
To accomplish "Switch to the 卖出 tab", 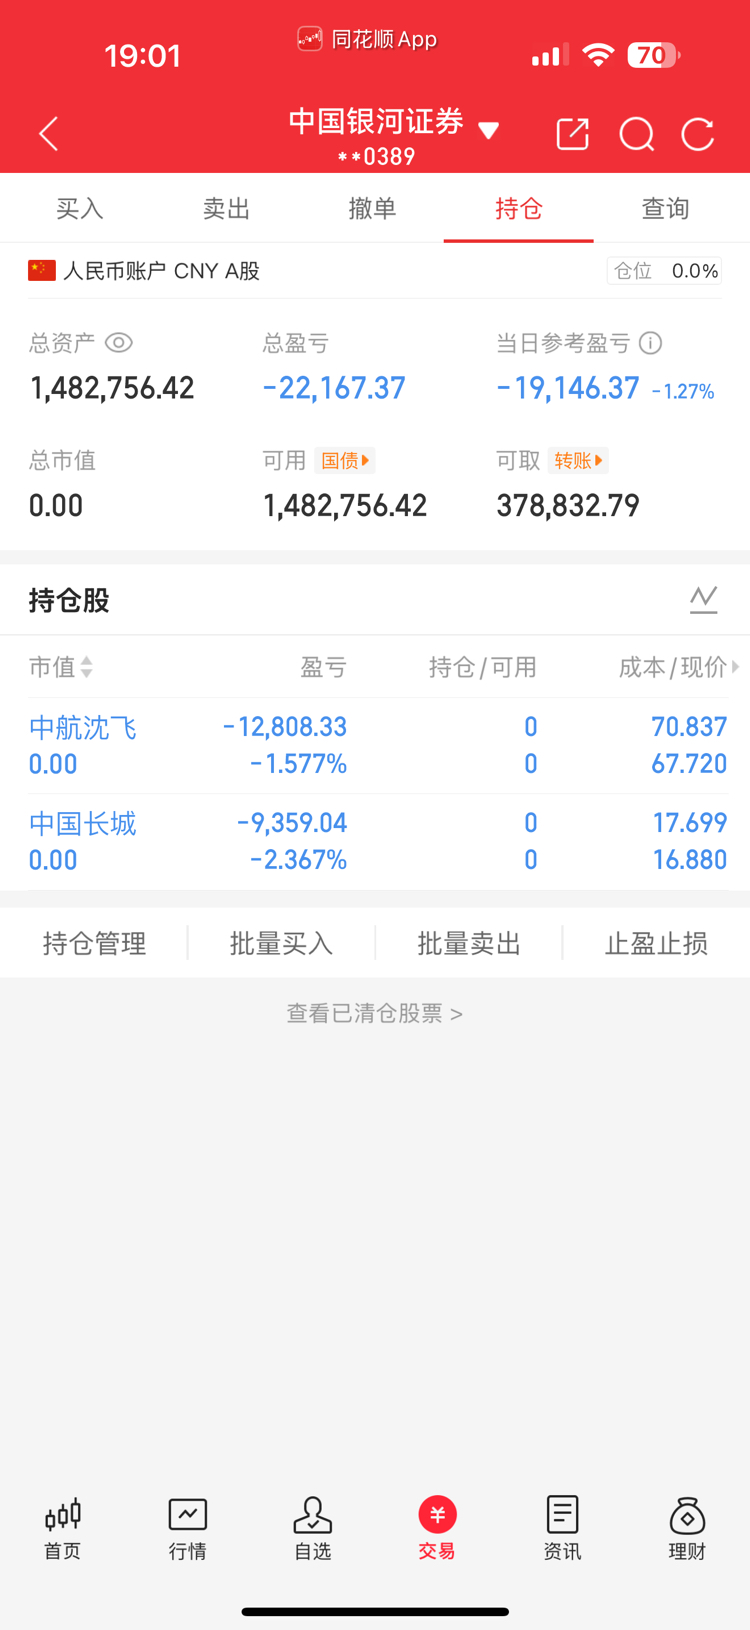I will (x=226, y=208).
